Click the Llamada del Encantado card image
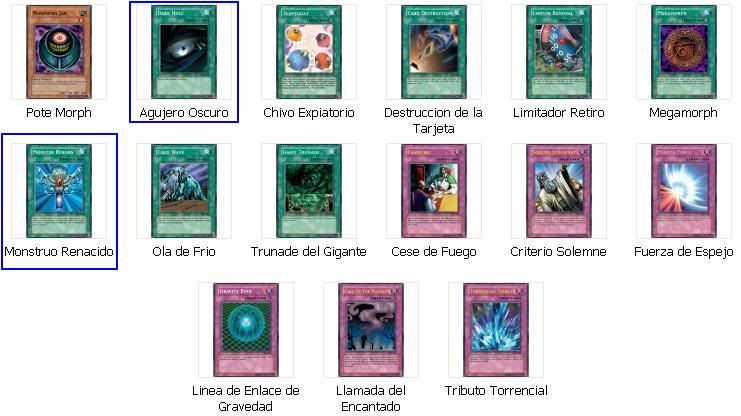The width and height of the screenshot is (741, 416). point(371,330)
